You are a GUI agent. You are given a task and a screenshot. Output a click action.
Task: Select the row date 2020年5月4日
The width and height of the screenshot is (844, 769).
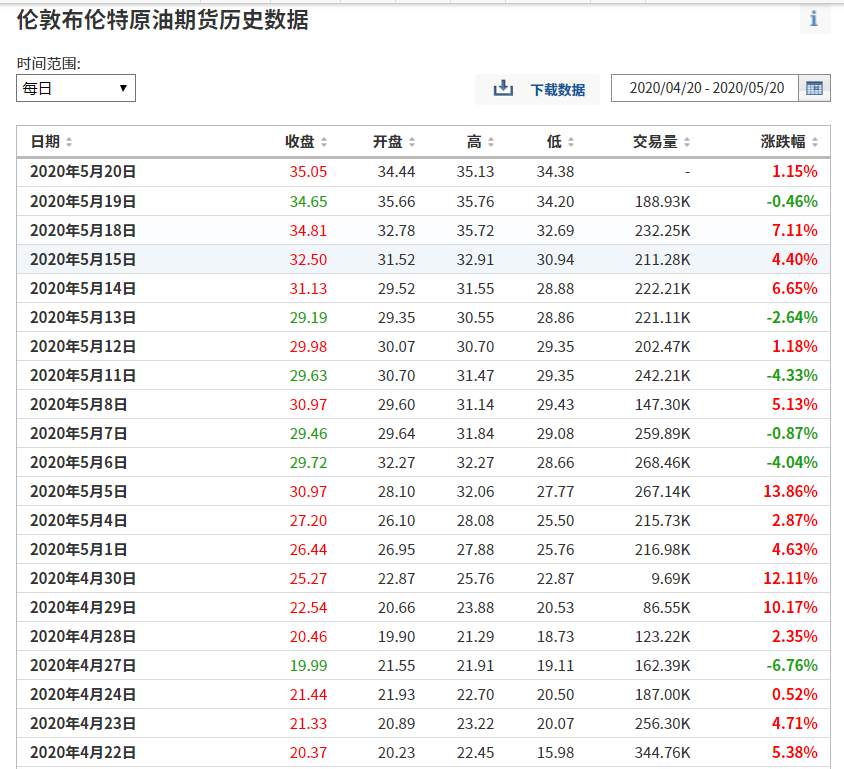pos(79,521)
